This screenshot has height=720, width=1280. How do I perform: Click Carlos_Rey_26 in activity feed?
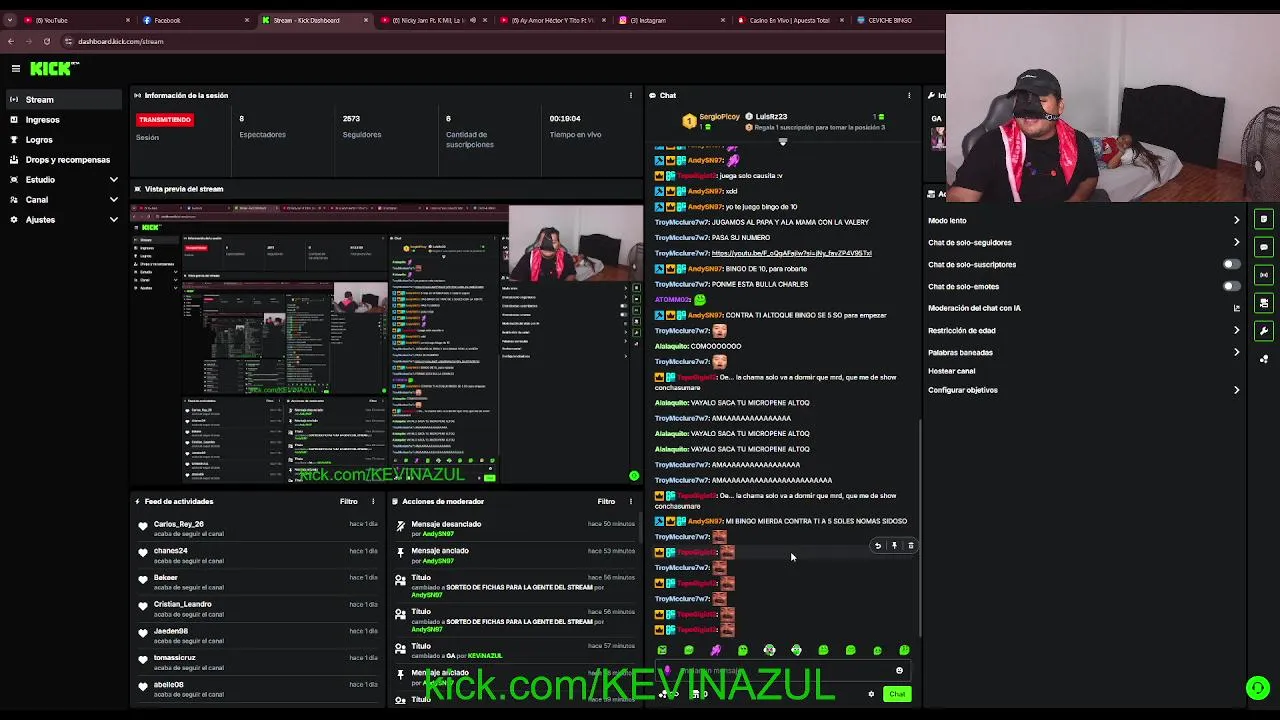(178, 524)
